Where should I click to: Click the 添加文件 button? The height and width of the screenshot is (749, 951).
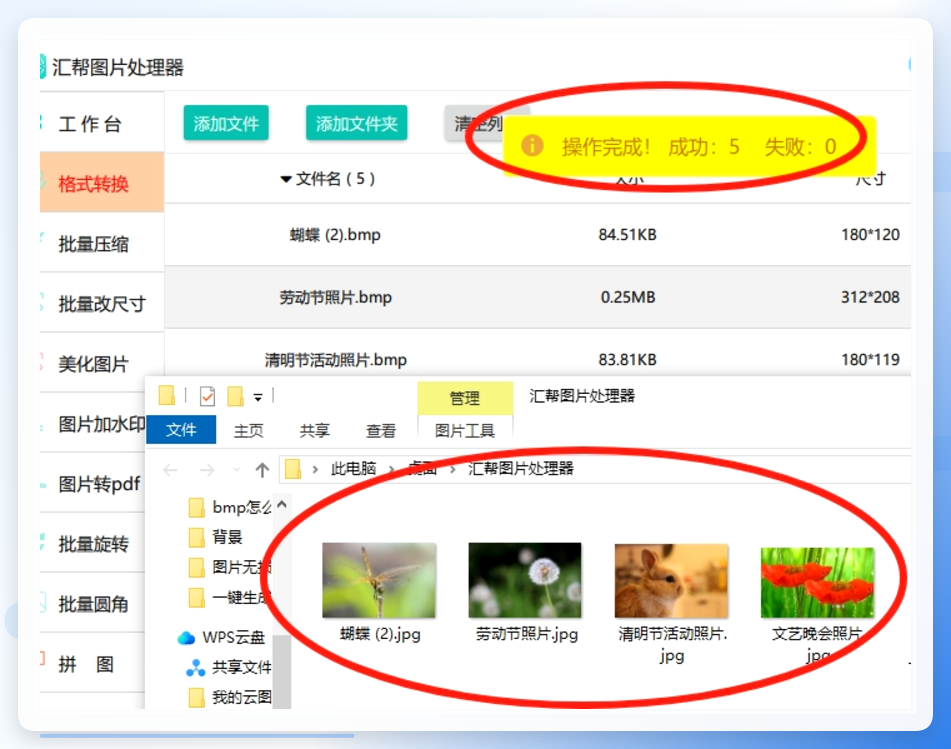(x=226, y=123)
